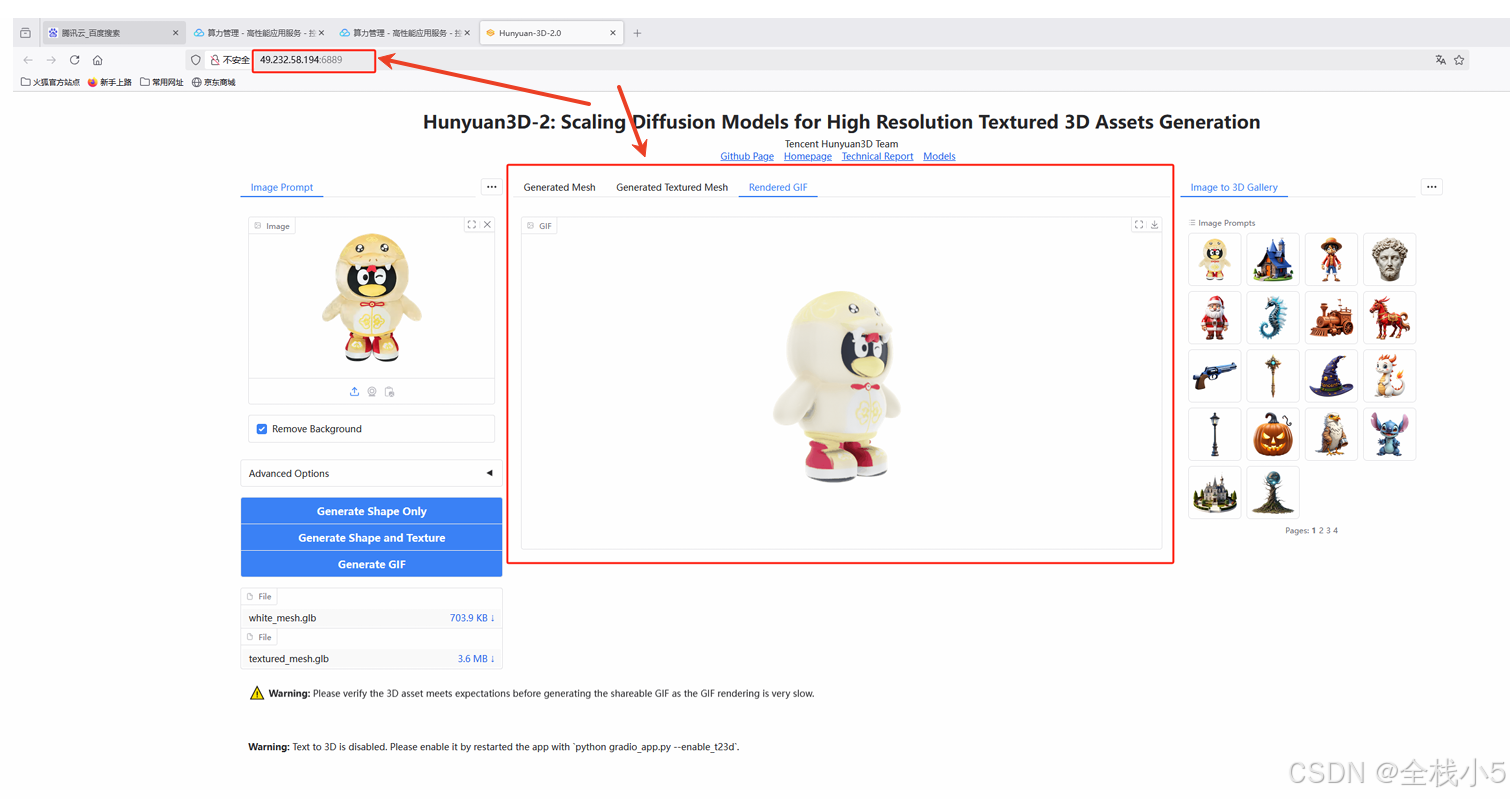
Task: Open a new browser tab with plus icon
Action: coord(637,33)
